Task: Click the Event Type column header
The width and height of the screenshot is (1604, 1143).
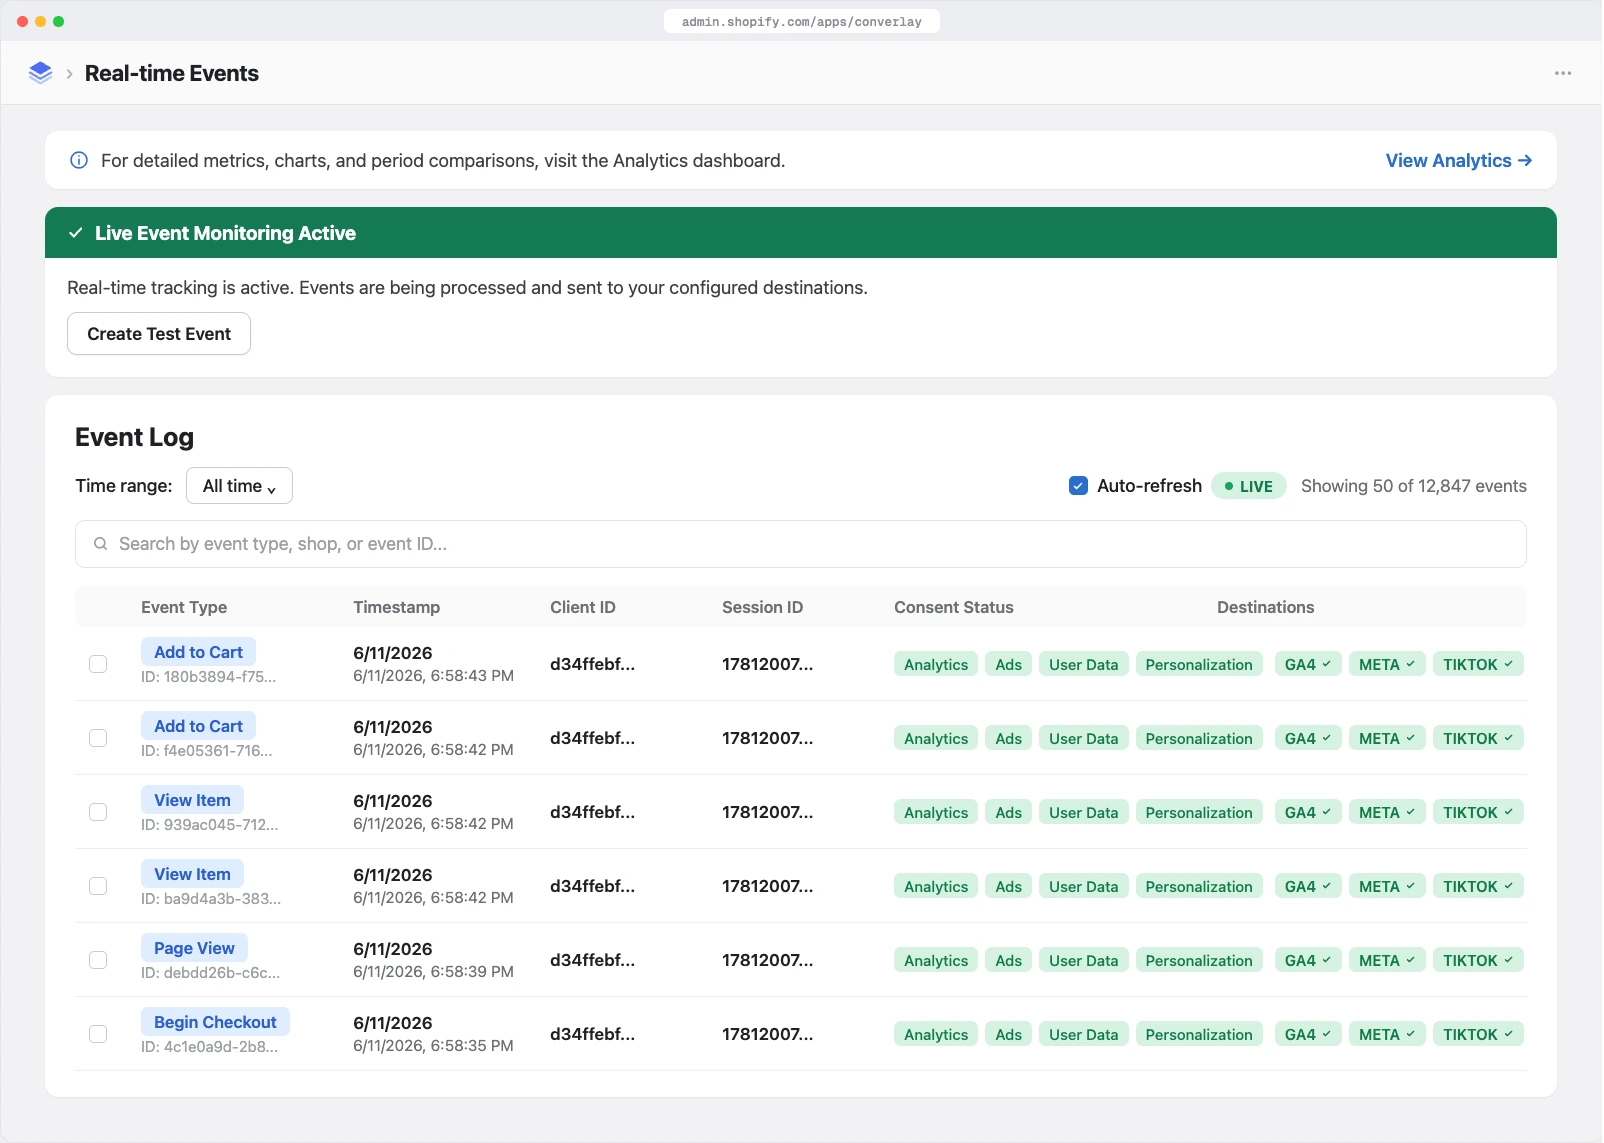Action: click(x=184, y=607)
